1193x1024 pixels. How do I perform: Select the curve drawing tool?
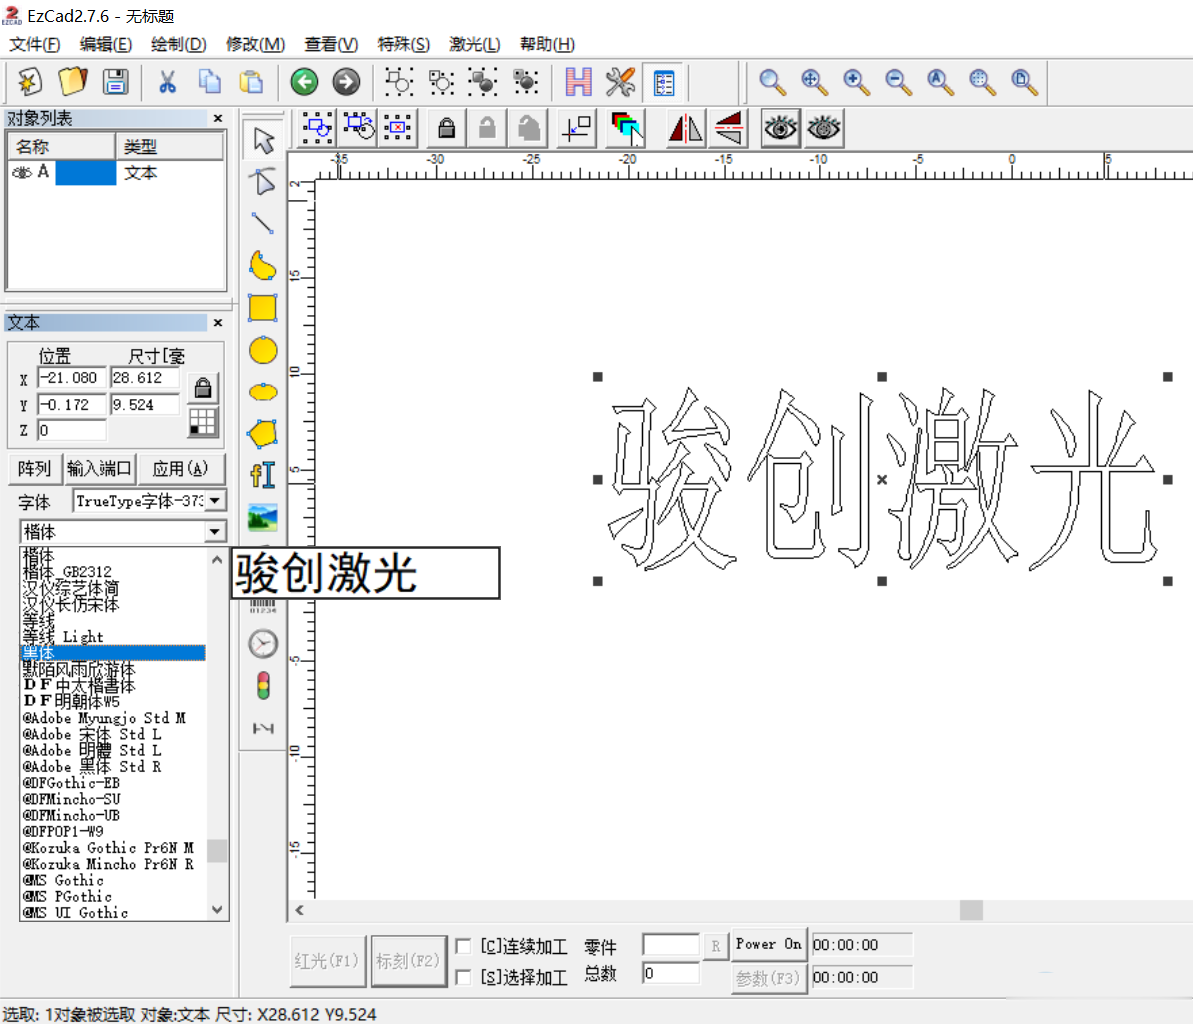[x=263, y=266]
